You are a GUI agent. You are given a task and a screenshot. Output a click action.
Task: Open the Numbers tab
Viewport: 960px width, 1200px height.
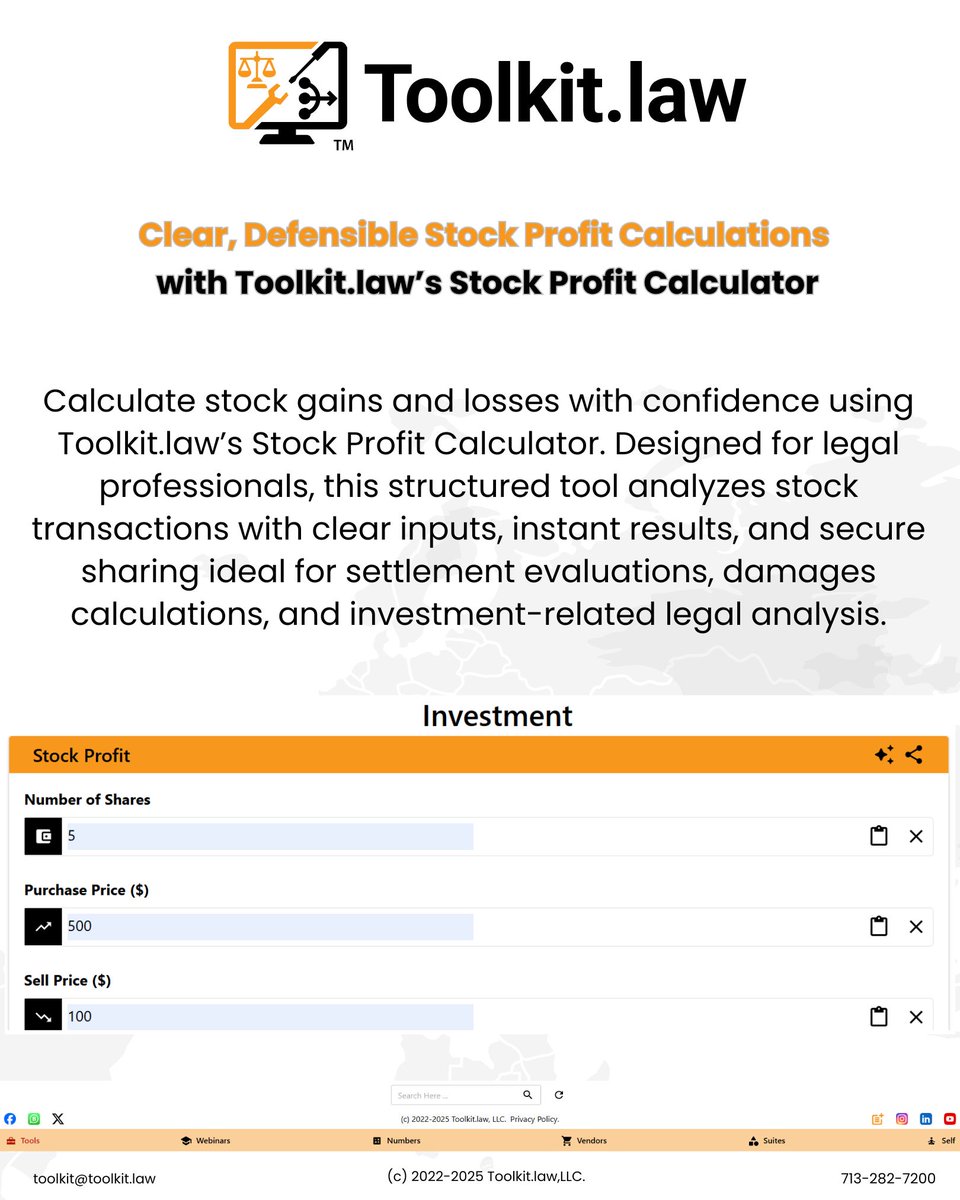point(397,1141)
